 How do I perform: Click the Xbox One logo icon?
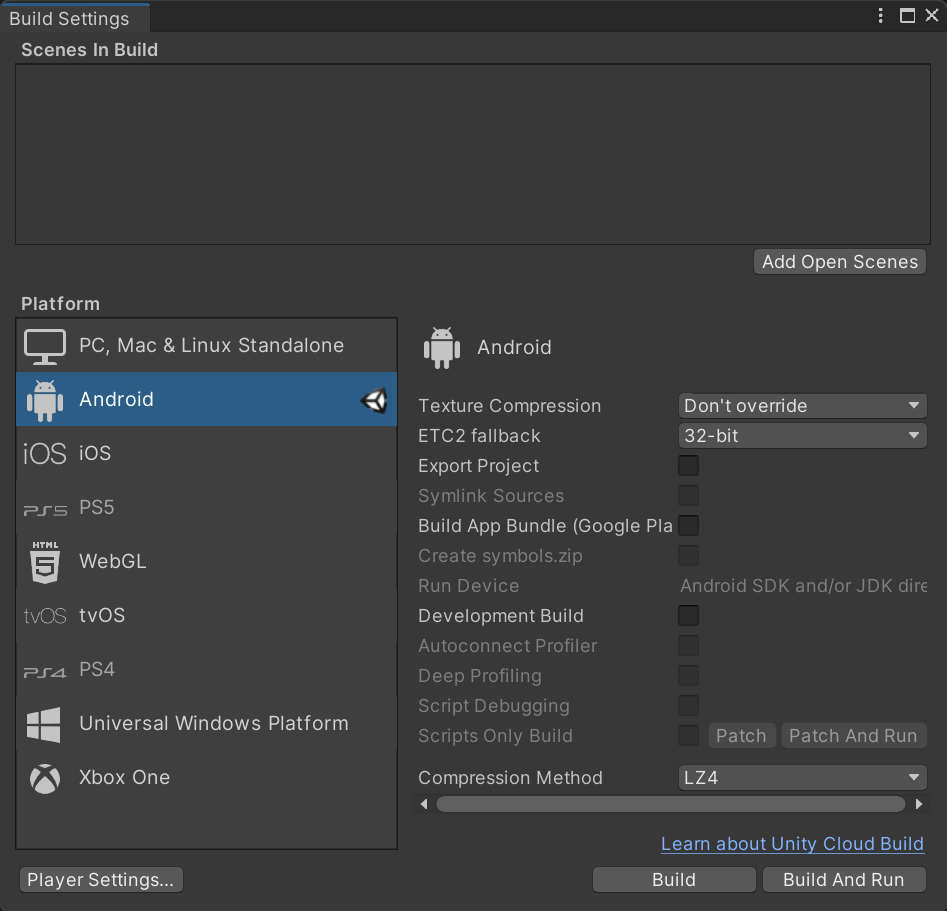[x=45, y=779]
